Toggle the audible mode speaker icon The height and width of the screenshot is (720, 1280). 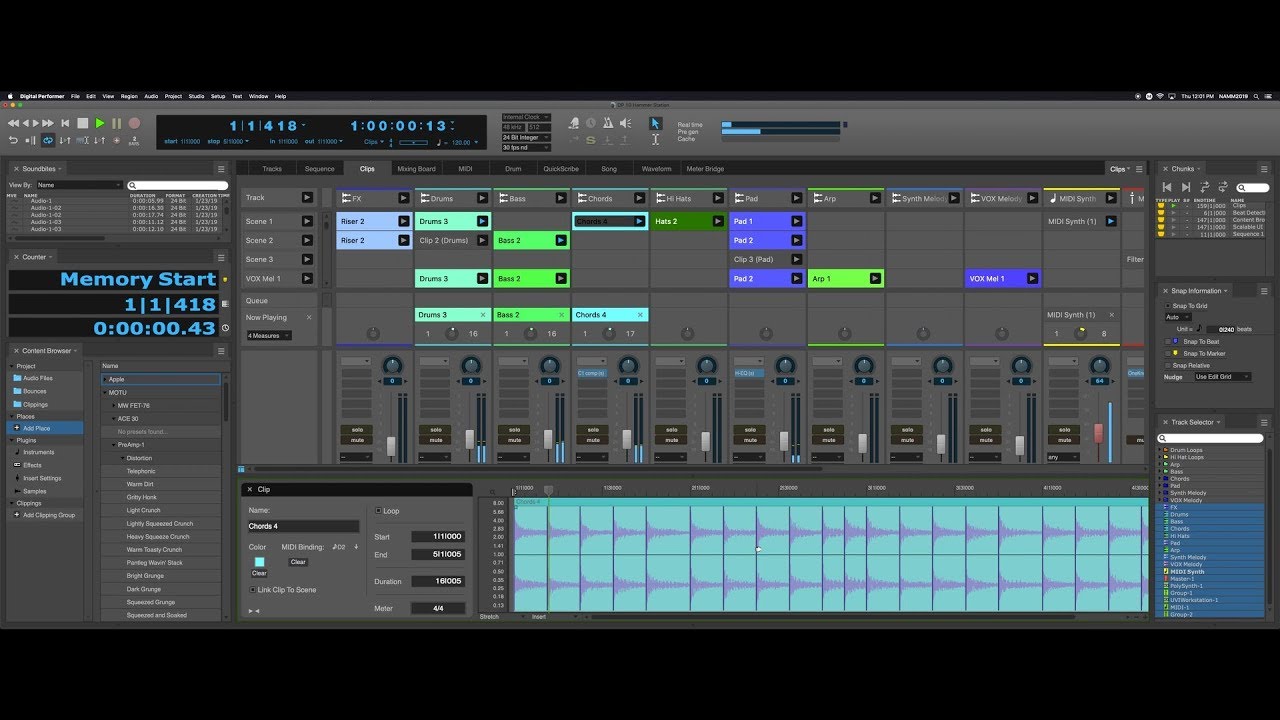[x=625, y=124]
